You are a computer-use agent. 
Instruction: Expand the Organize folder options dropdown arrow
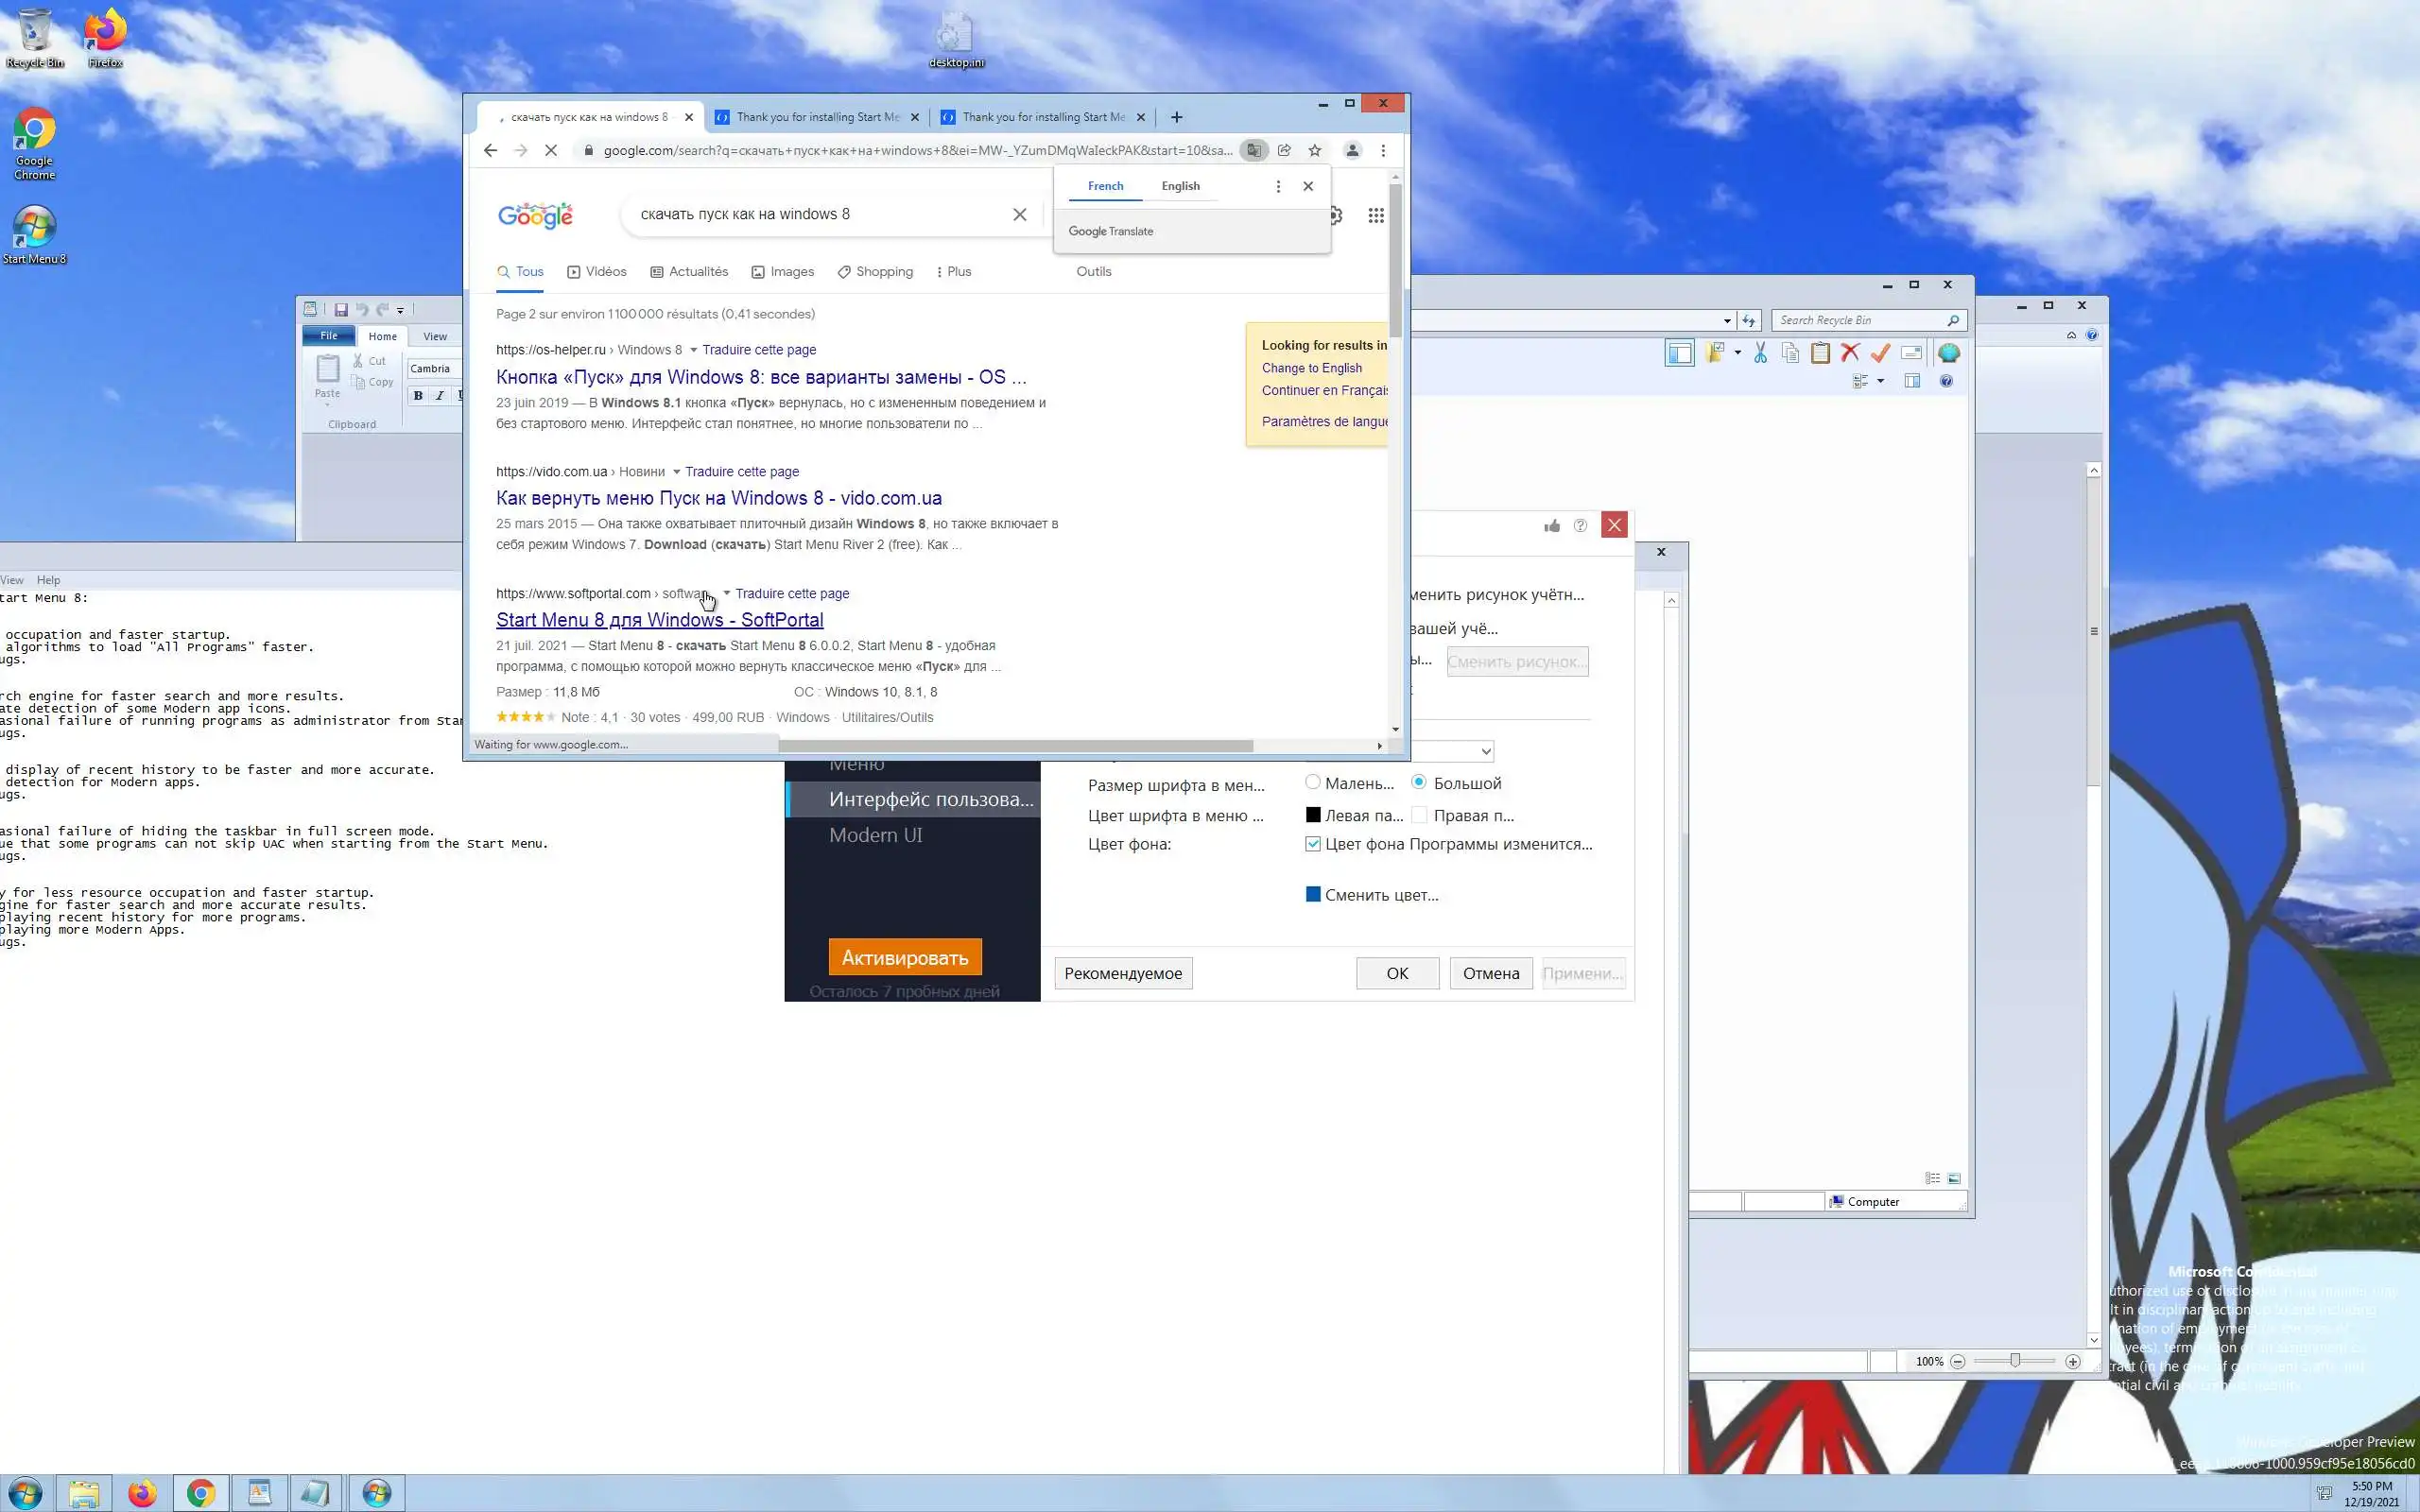tap(1737, 353)
